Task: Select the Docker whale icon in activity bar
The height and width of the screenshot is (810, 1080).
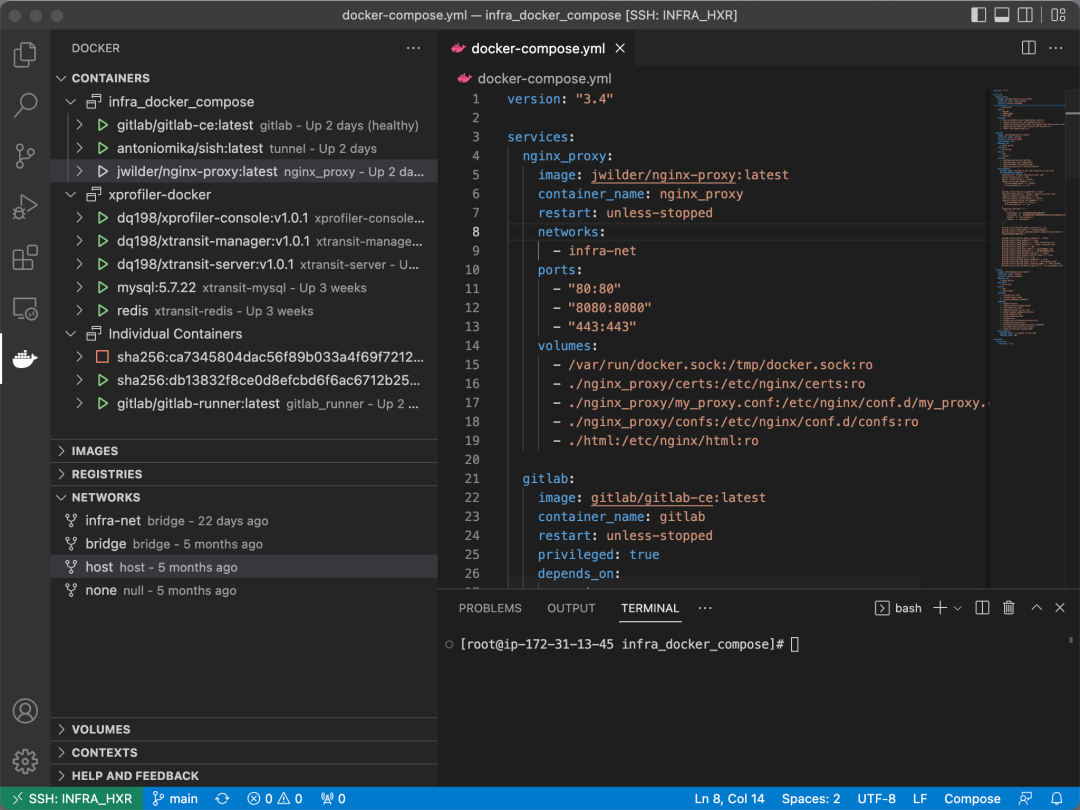Action: [x=25, y=359]
